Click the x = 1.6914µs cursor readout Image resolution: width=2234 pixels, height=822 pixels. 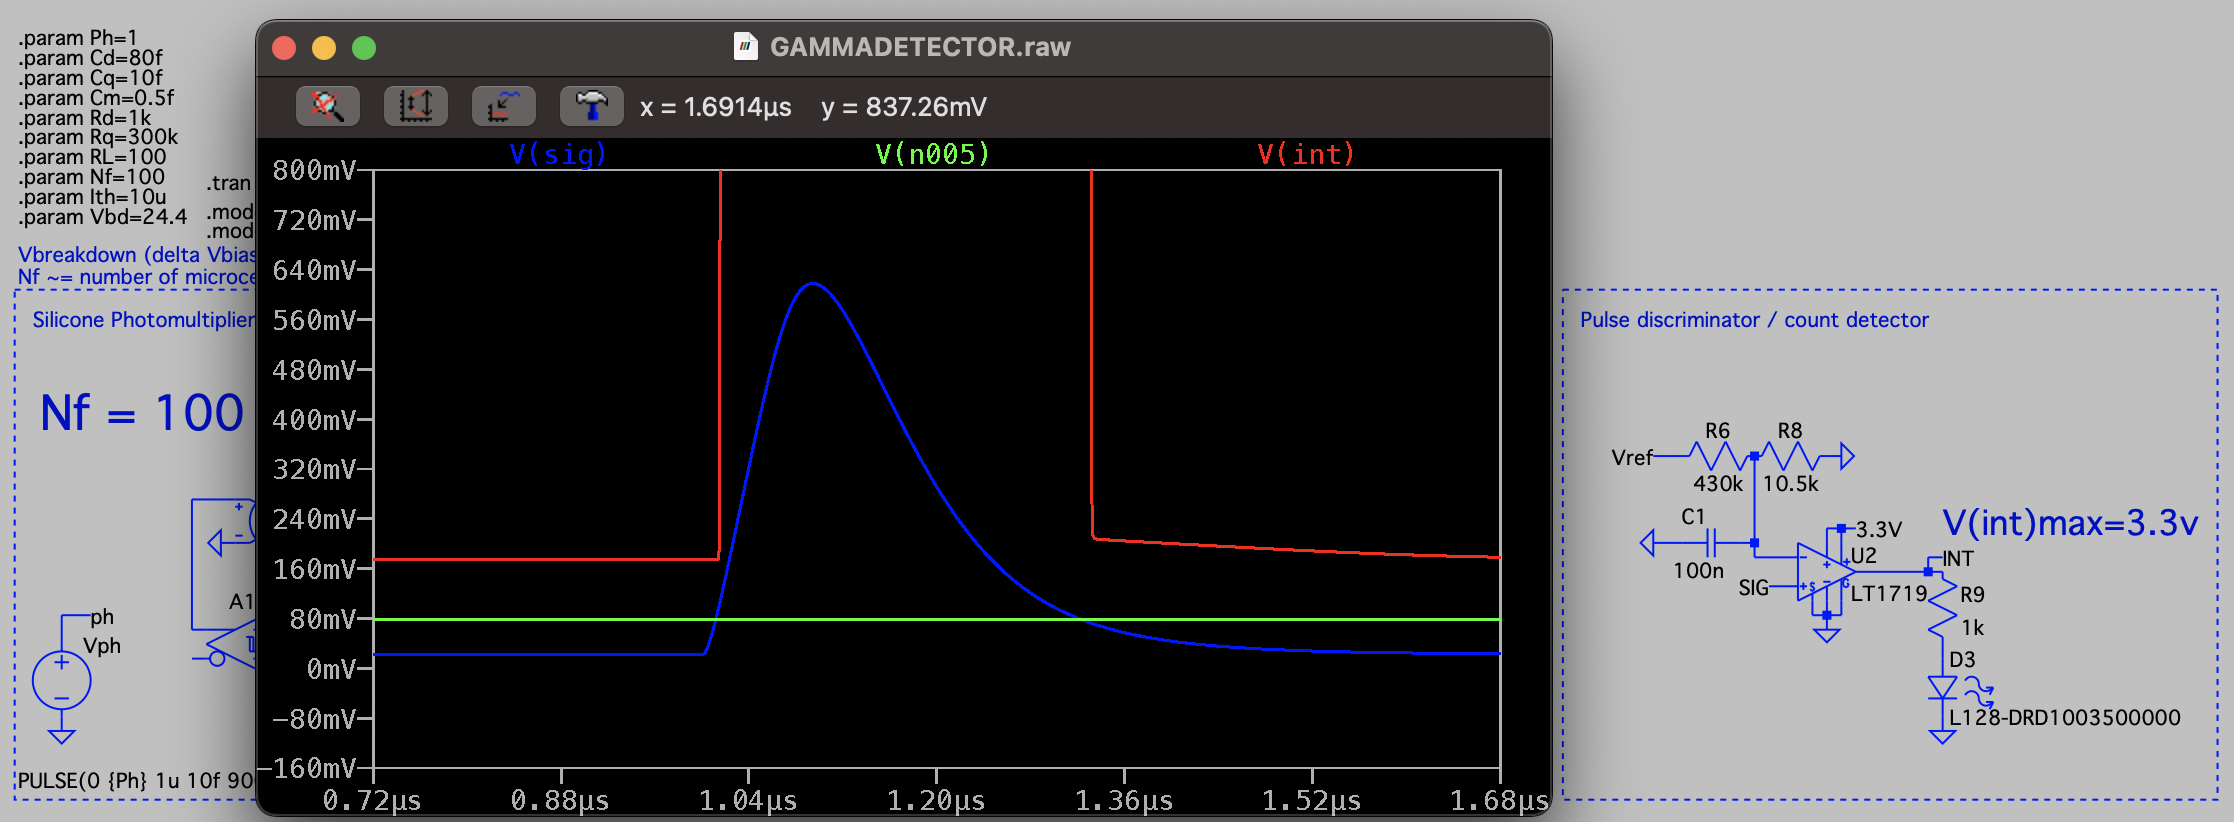click(x=716, y=107)
